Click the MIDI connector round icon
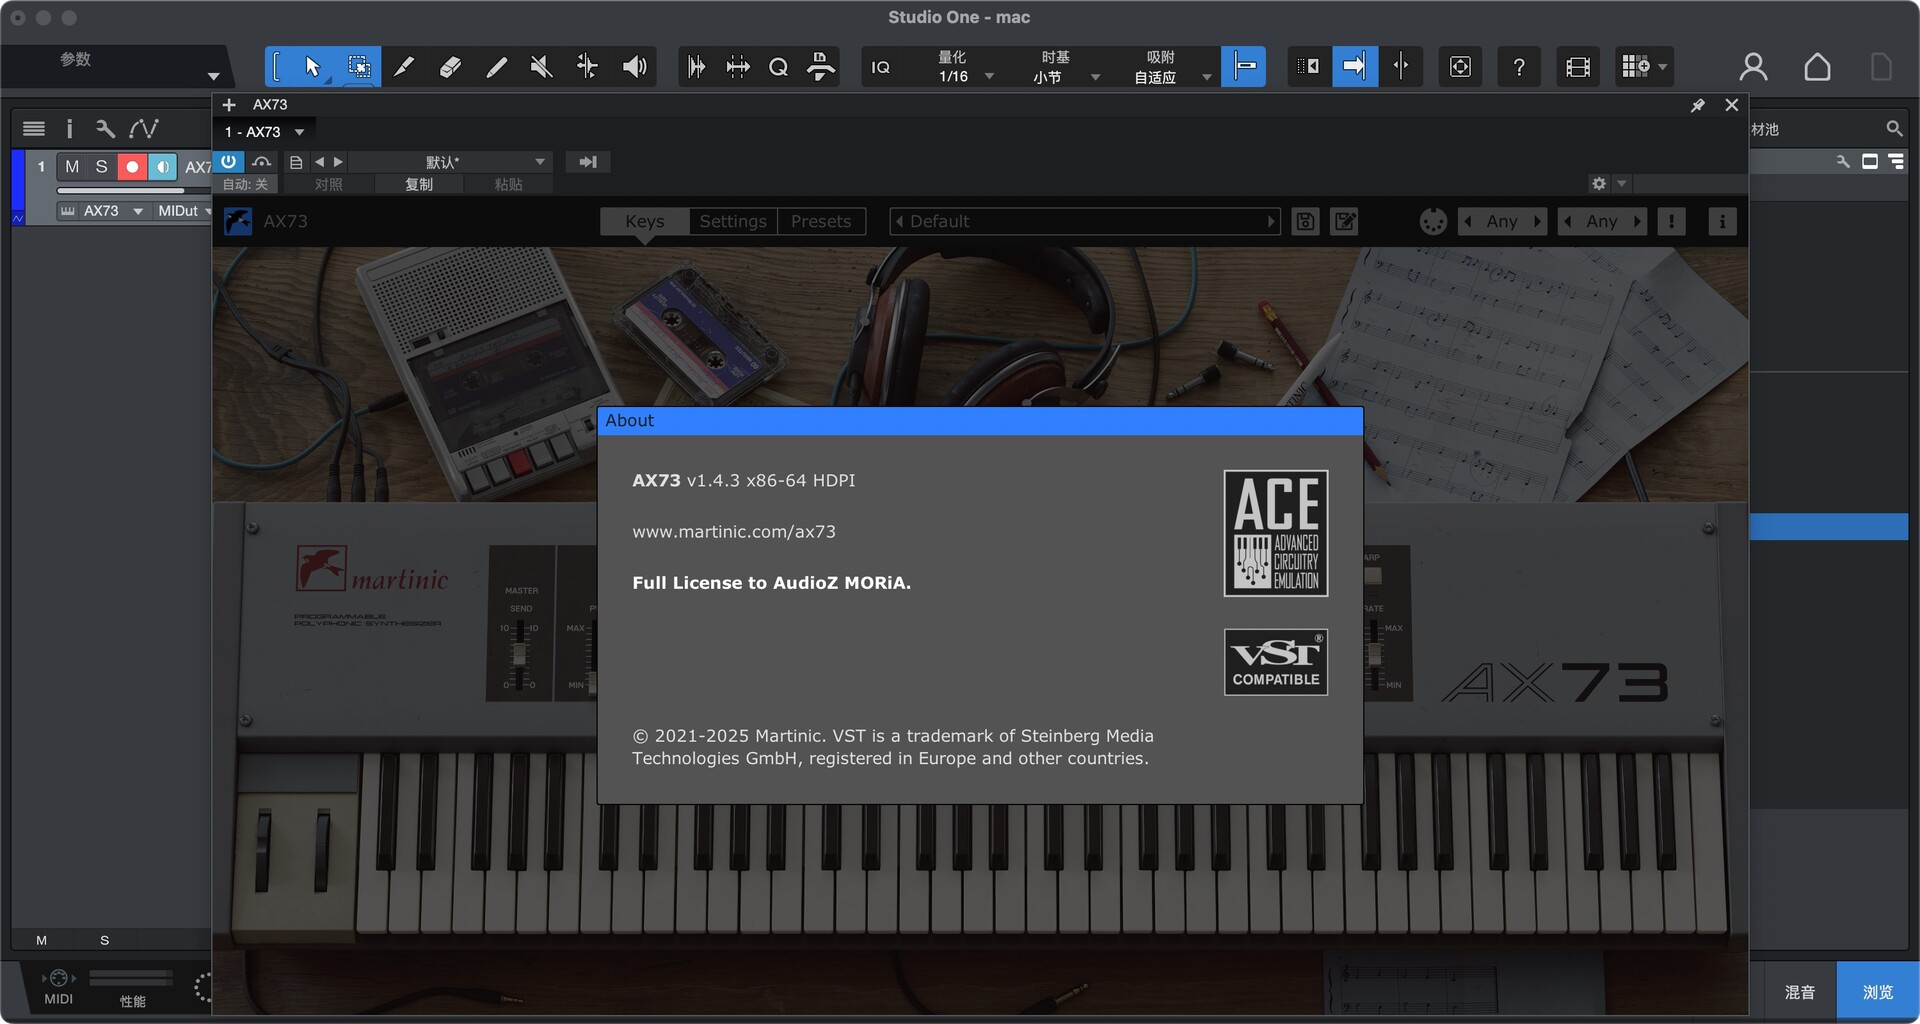Image resolution: width=1920 pixels, height=1024 pixels. click(1433, 221)
